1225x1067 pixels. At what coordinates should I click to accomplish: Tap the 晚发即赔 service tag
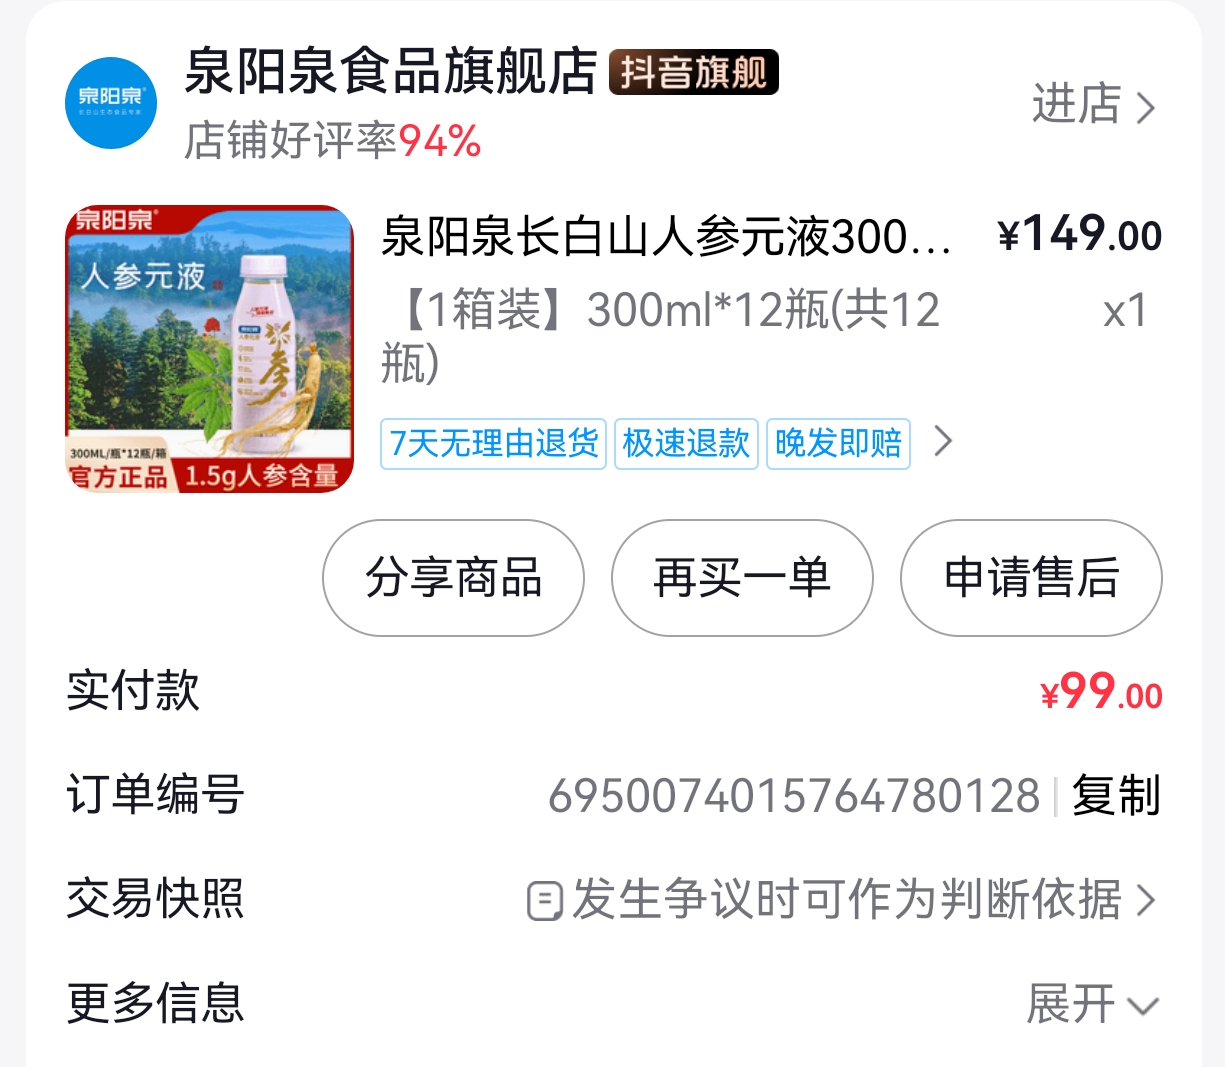(838, 443)
